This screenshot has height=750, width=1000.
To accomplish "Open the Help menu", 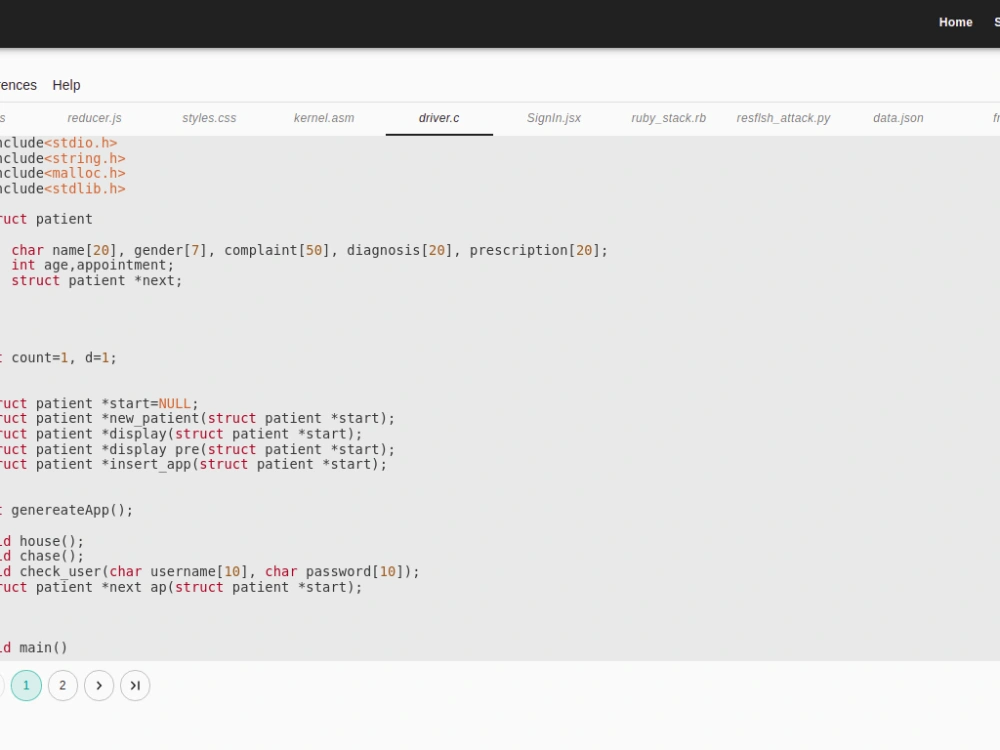I will coord(66,85).
